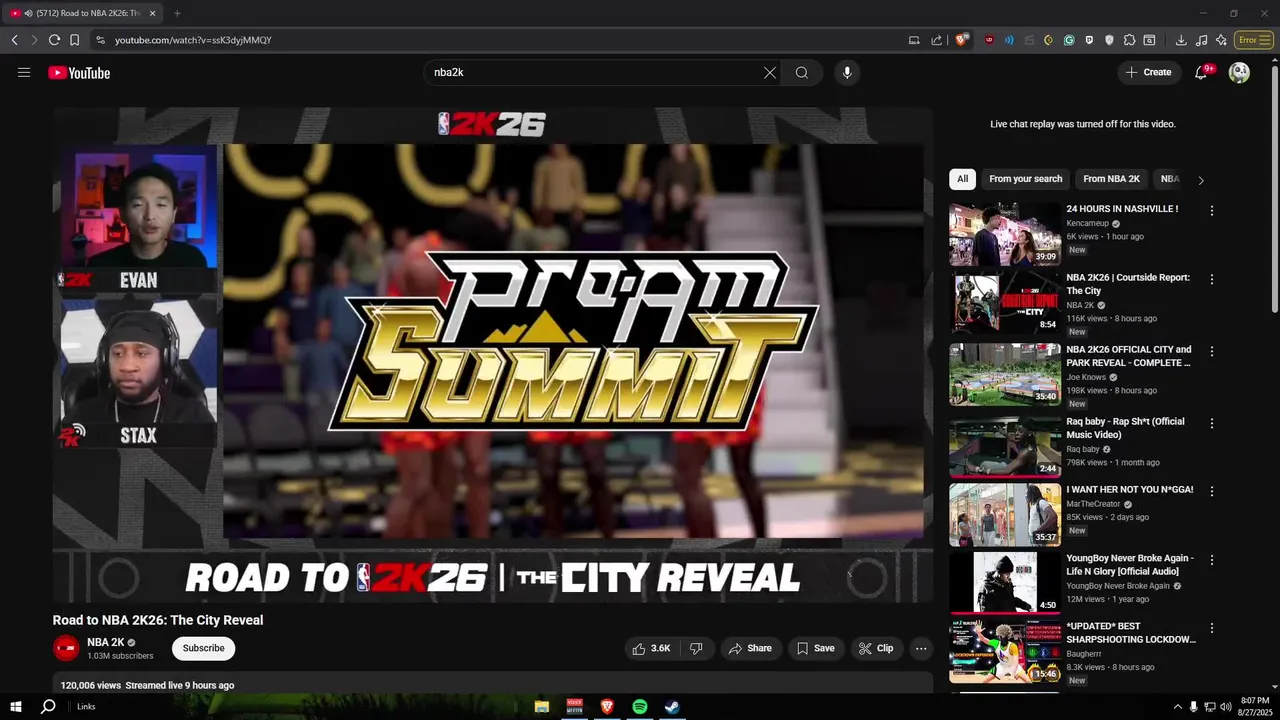
Task: Click the Joe Knows channel name
Action: [x=1086, y=377]
